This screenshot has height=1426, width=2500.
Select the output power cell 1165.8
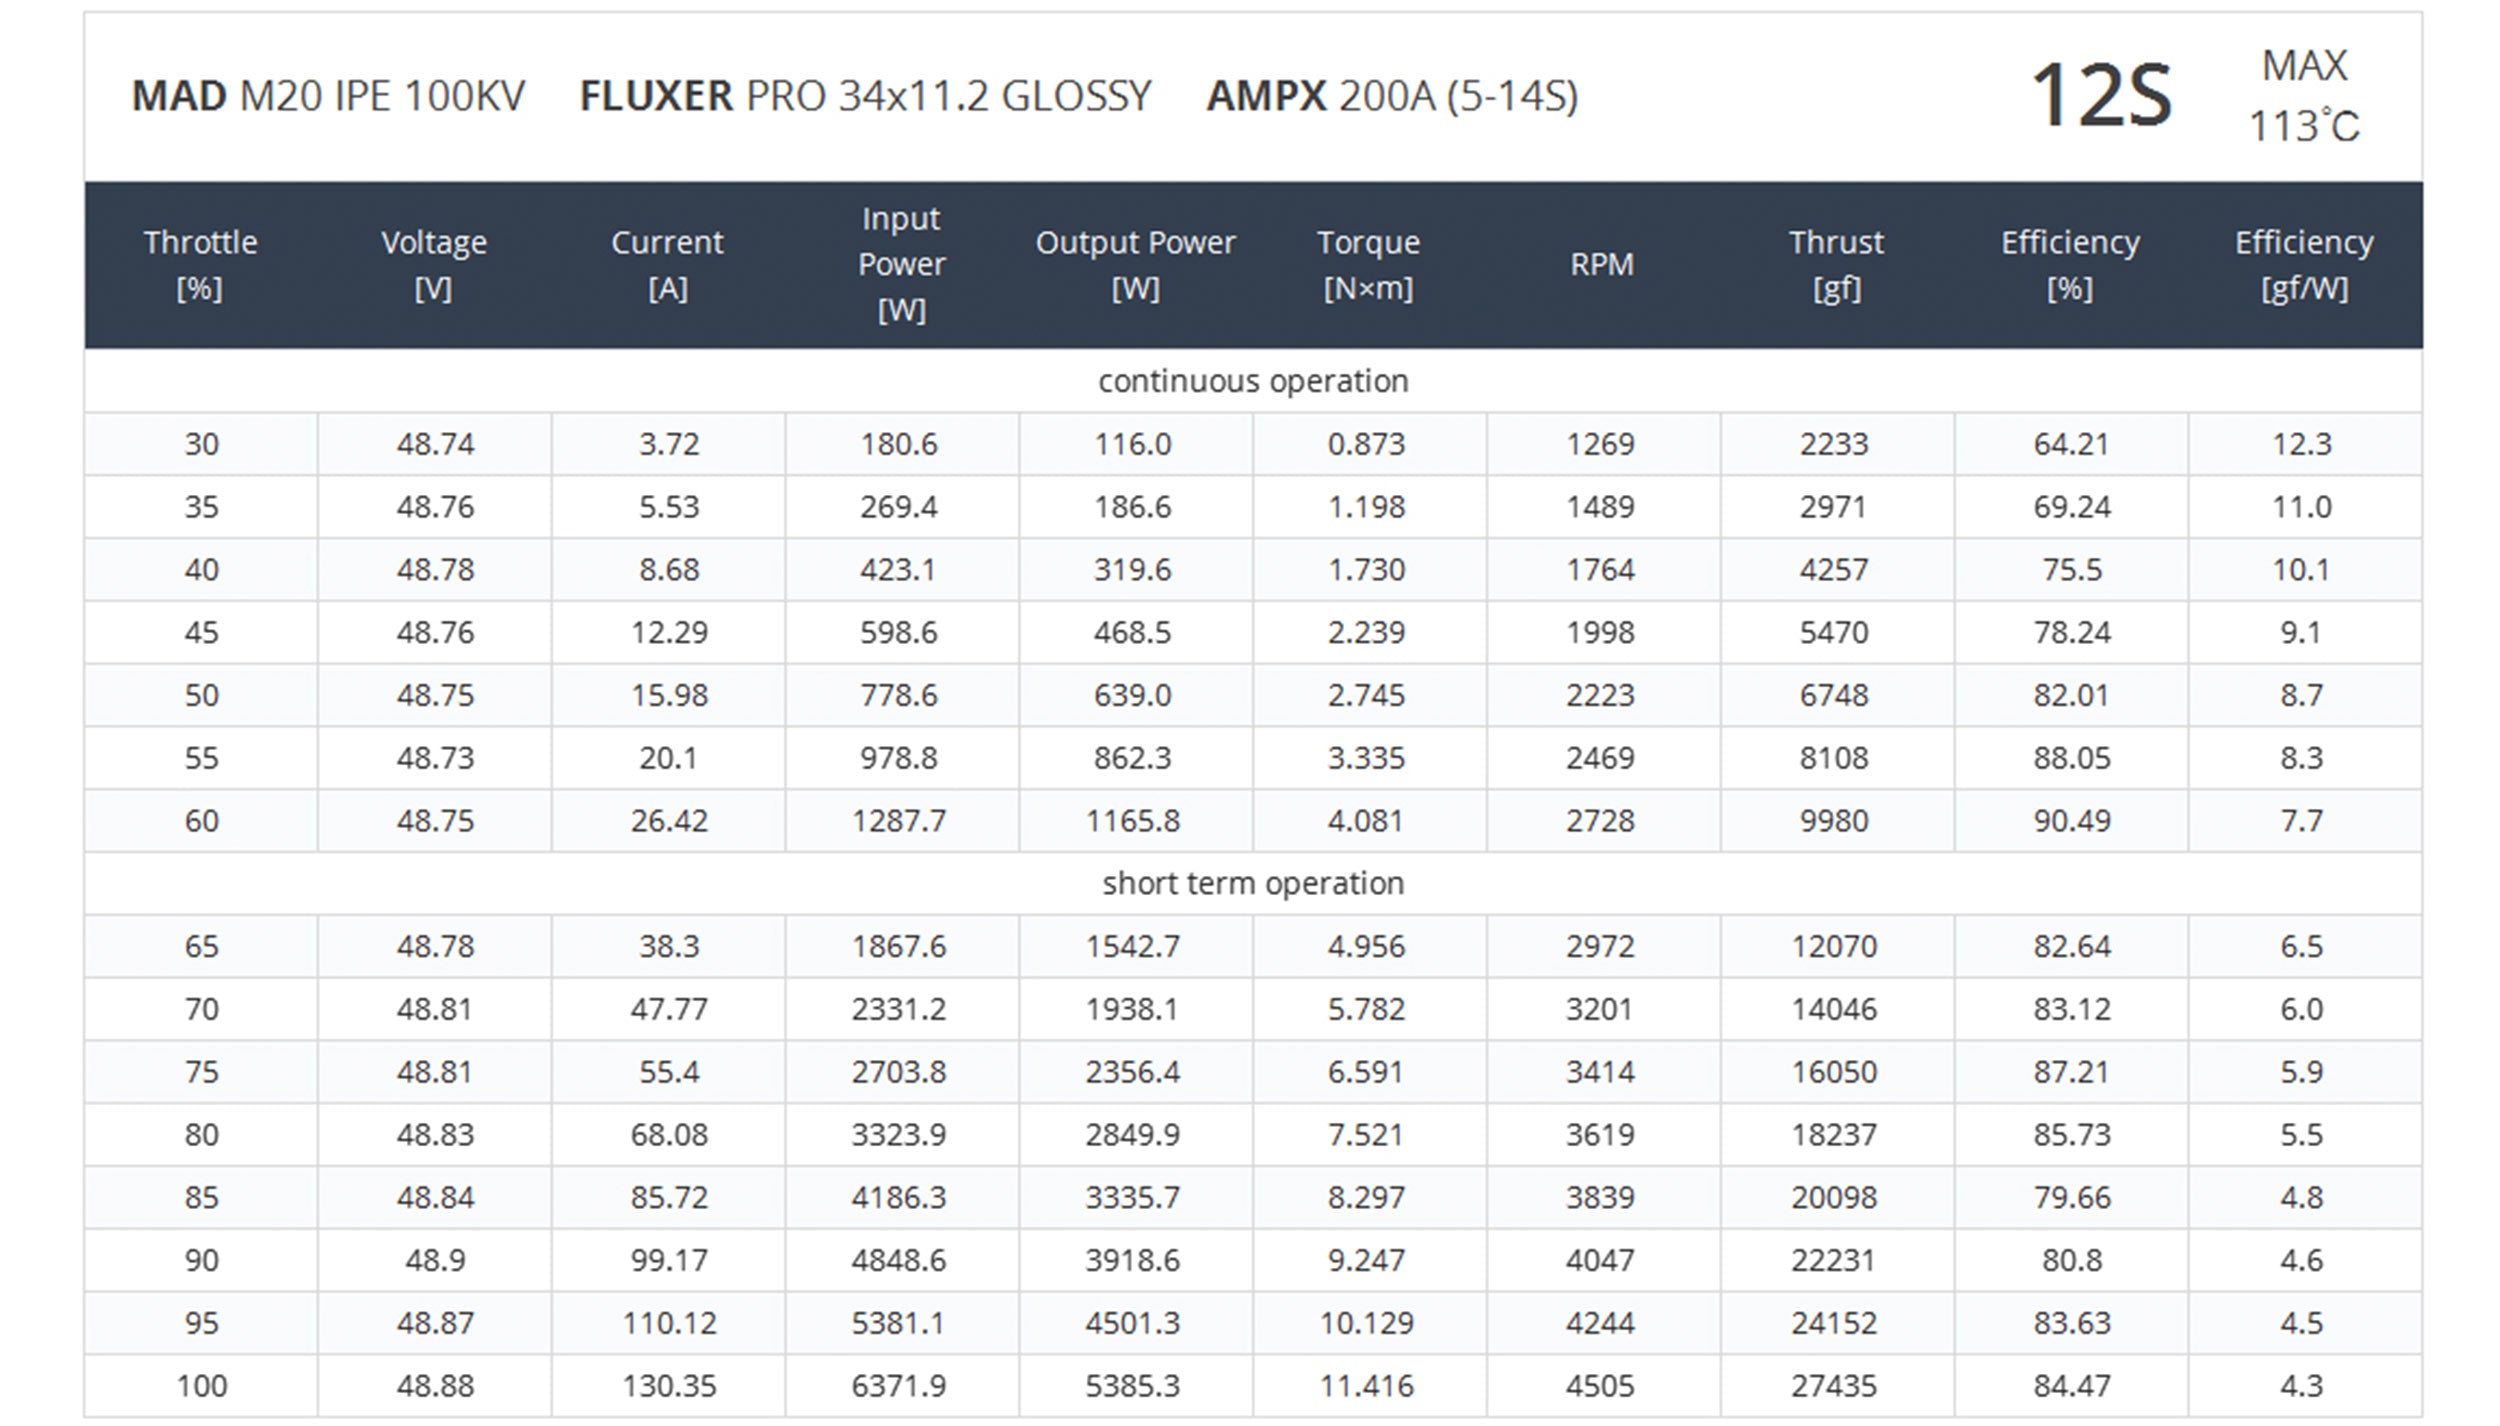pyautogui.click(x=1133, y=821)
